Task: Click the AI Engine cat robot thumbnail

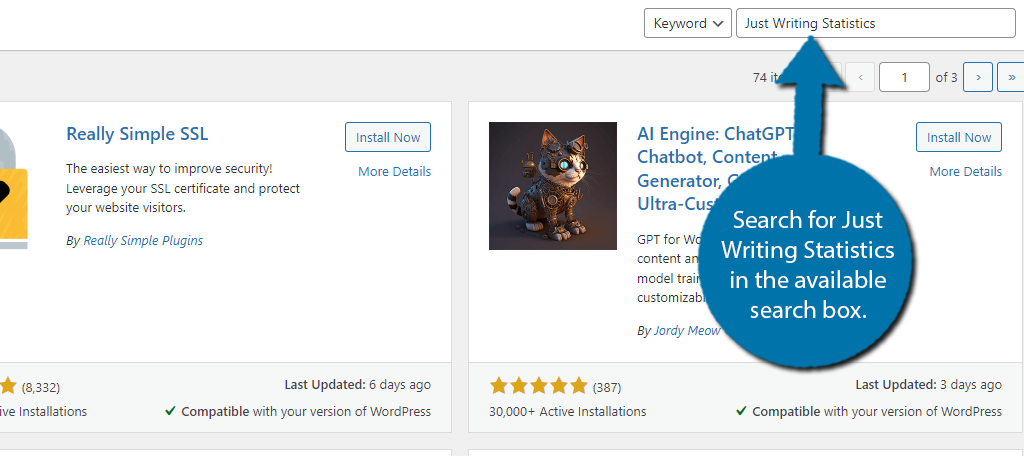Action: coord(552,186)
